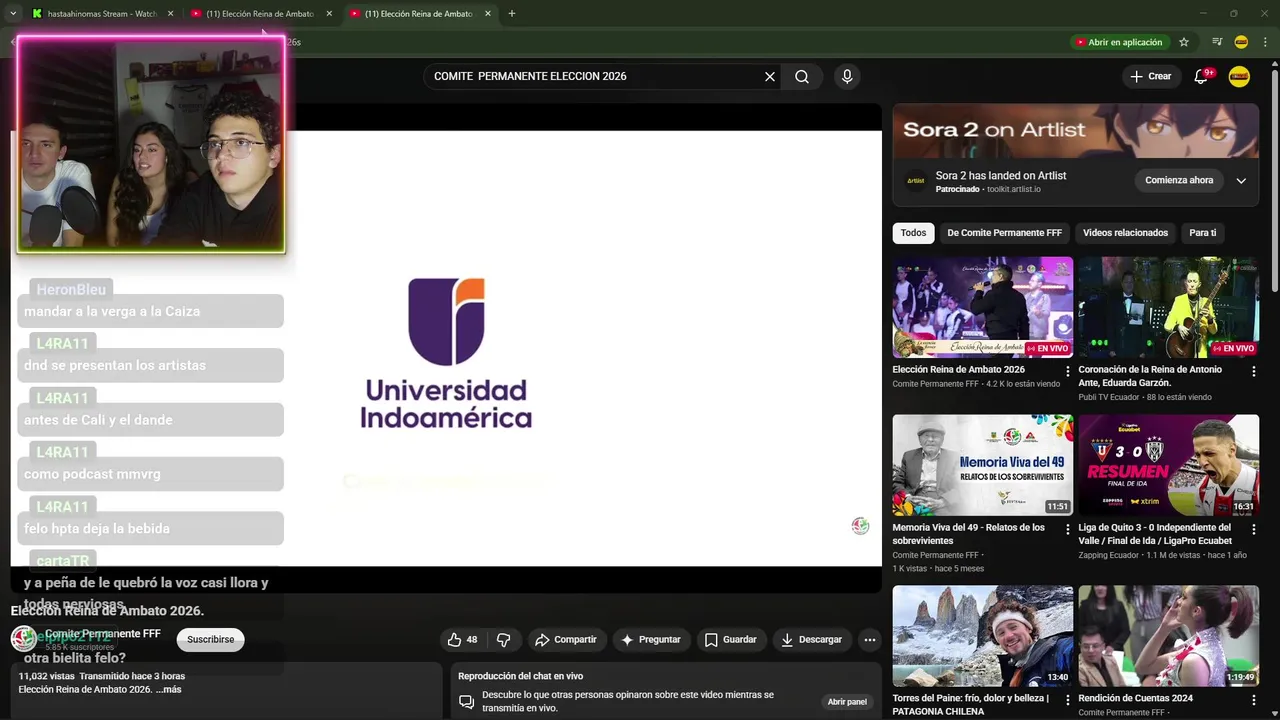Close the hastaahinomas Stream tab

point(170,14)
